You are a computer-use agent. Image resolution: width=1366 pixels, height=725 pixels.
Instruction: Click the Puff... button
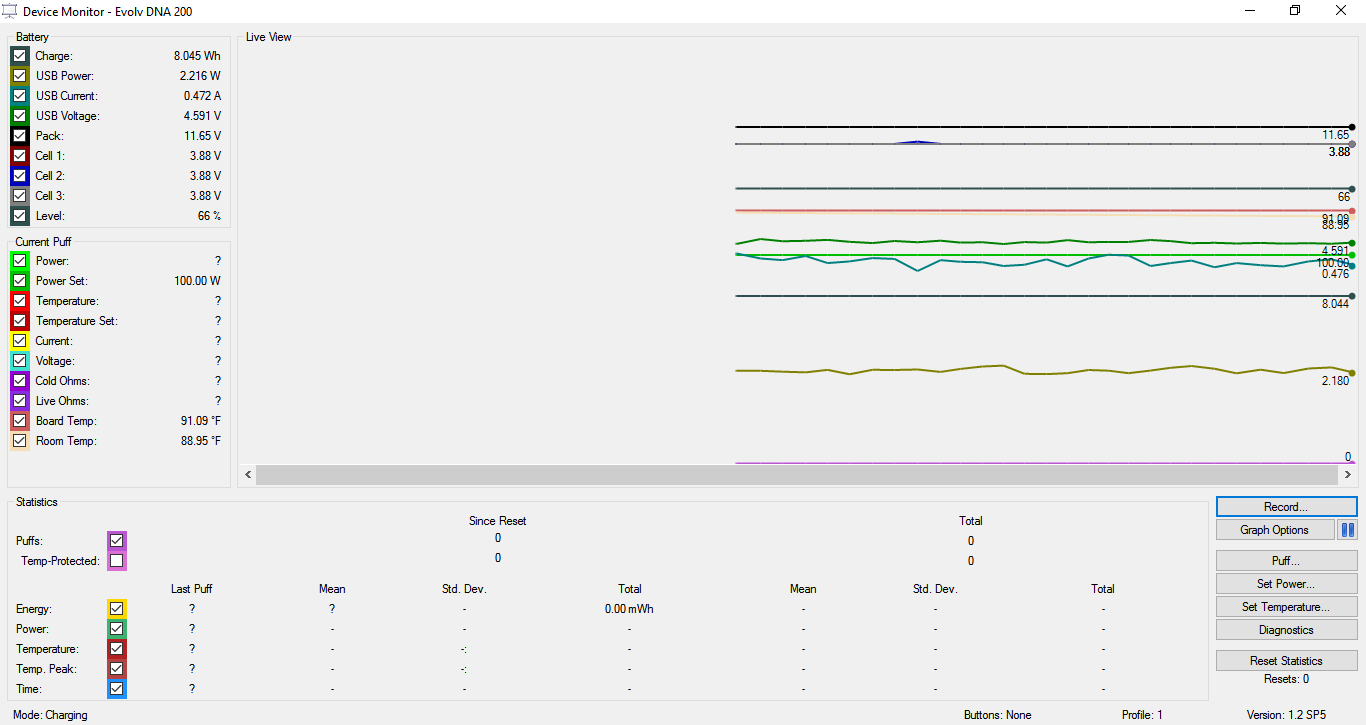tap(1286, 561)
